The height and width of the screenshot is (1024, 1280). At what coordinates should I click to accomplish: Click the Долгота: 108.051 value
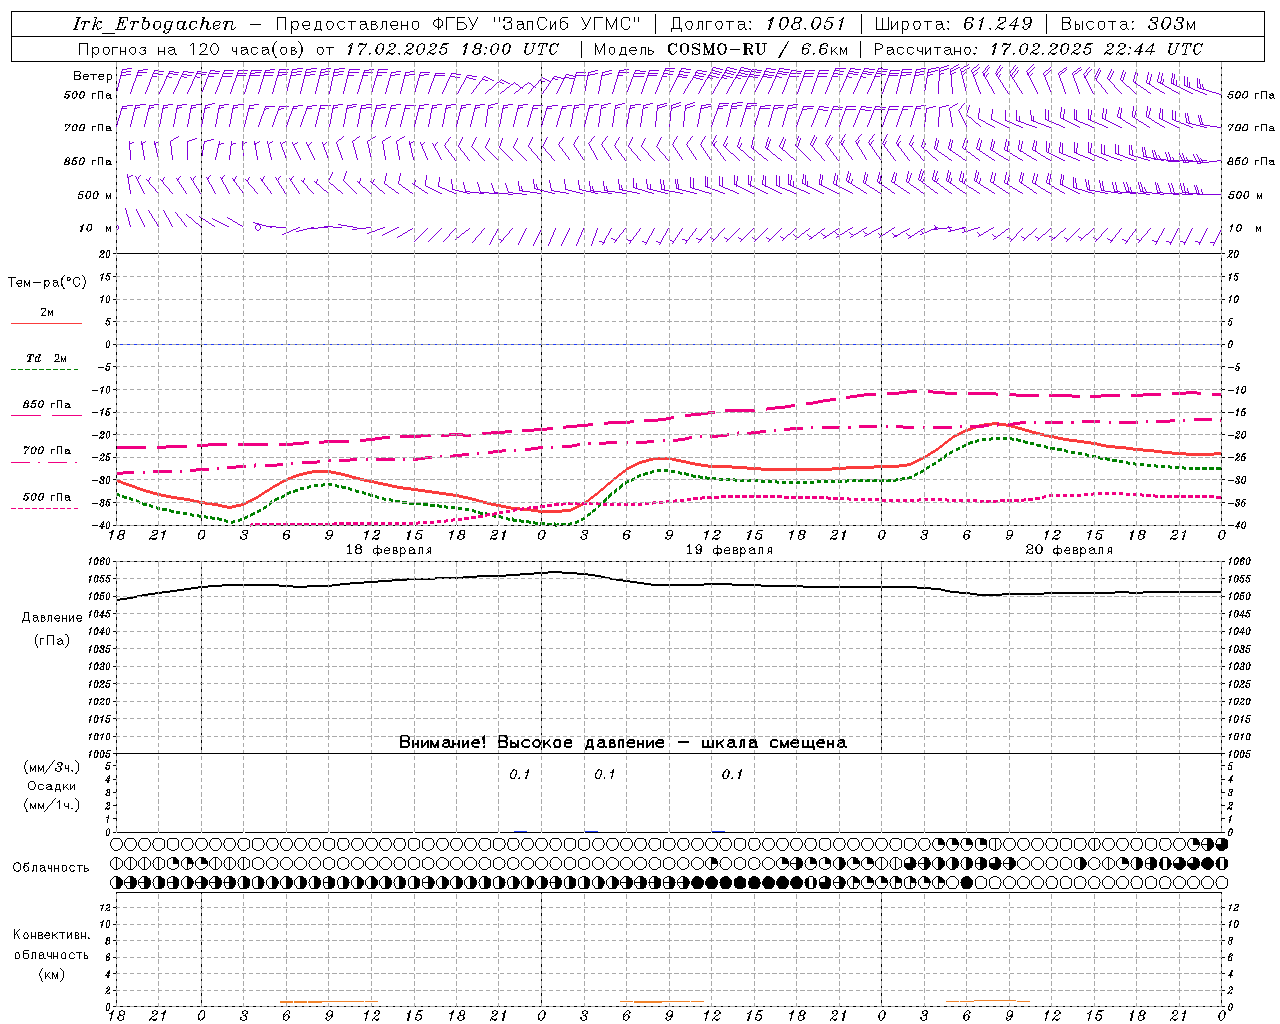[x=758, y=24]
